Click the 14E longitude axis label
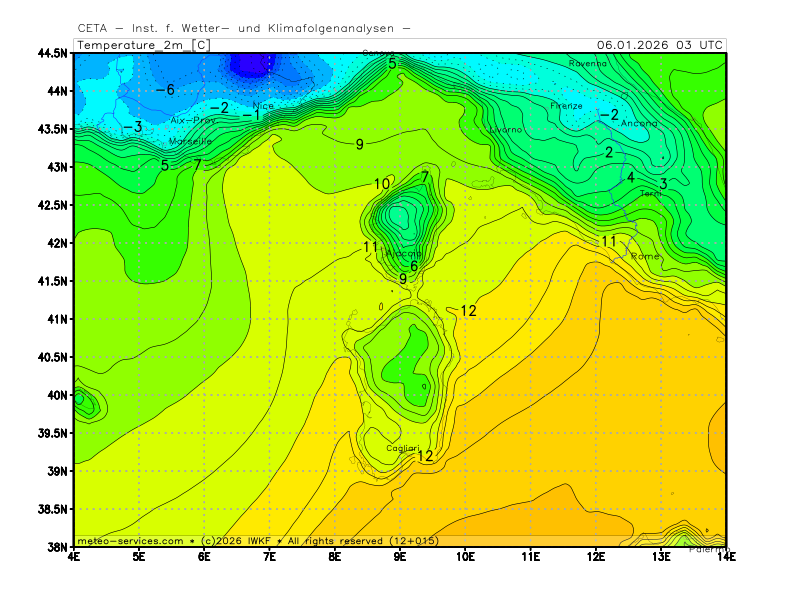This screenshot has height=600, width=800. [x=725, y=555]
